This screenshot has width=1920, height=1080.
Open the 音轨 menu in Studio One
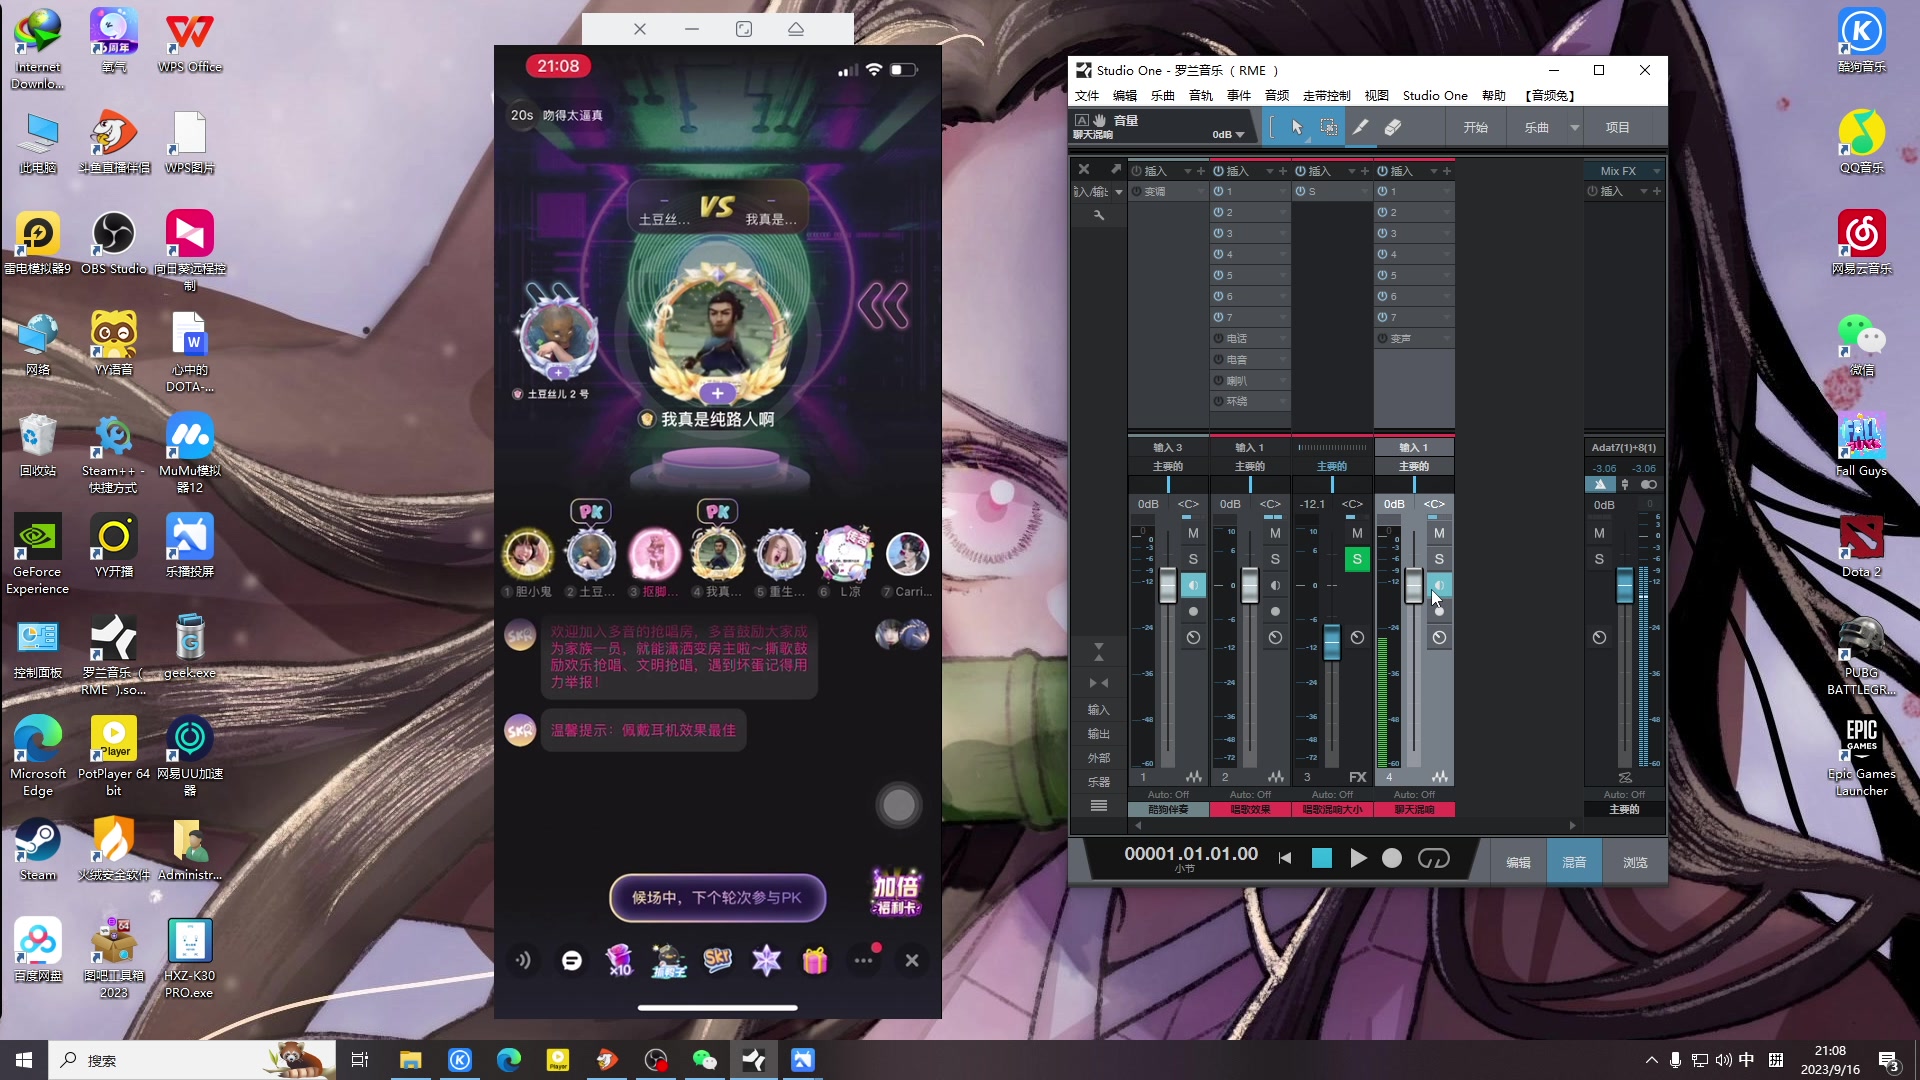(1200, 95)
